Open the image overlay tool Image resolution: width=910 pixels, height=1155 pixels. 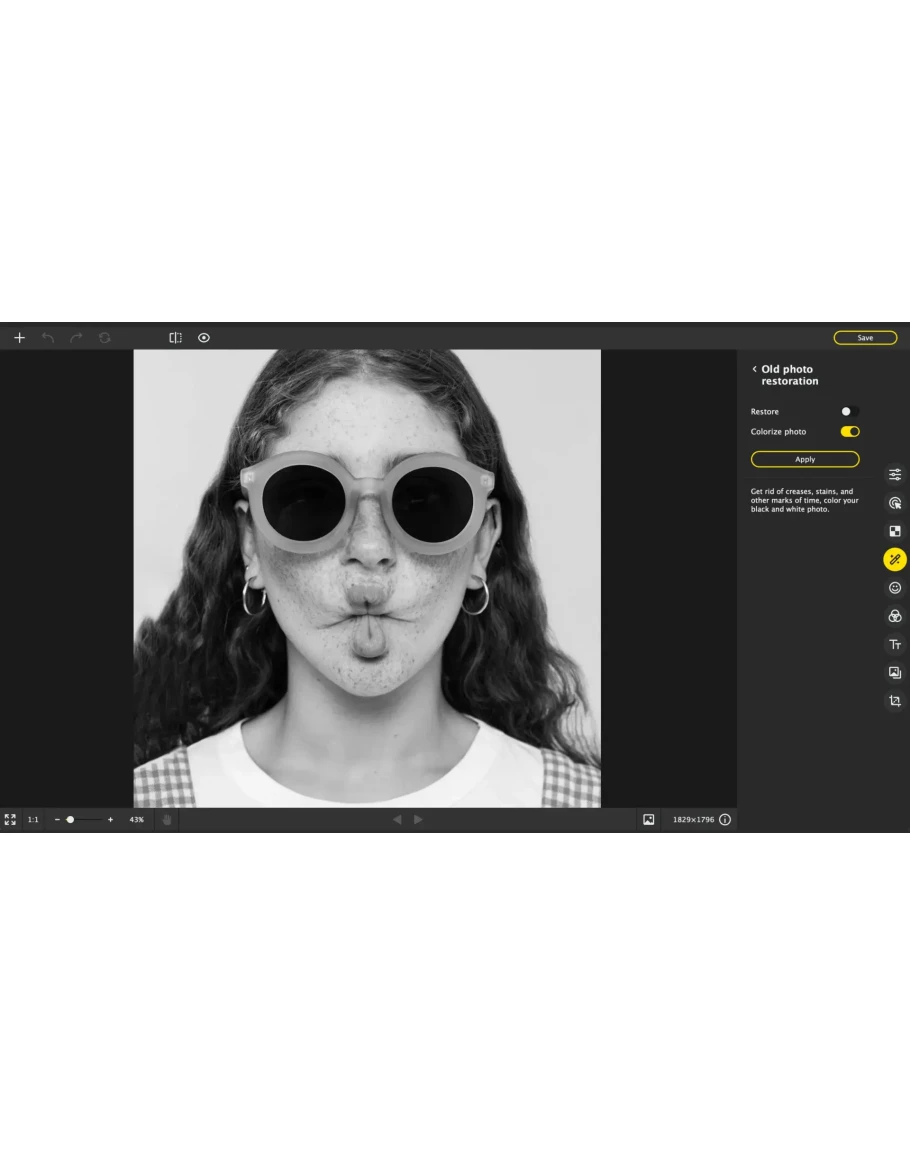pos(895,673)
